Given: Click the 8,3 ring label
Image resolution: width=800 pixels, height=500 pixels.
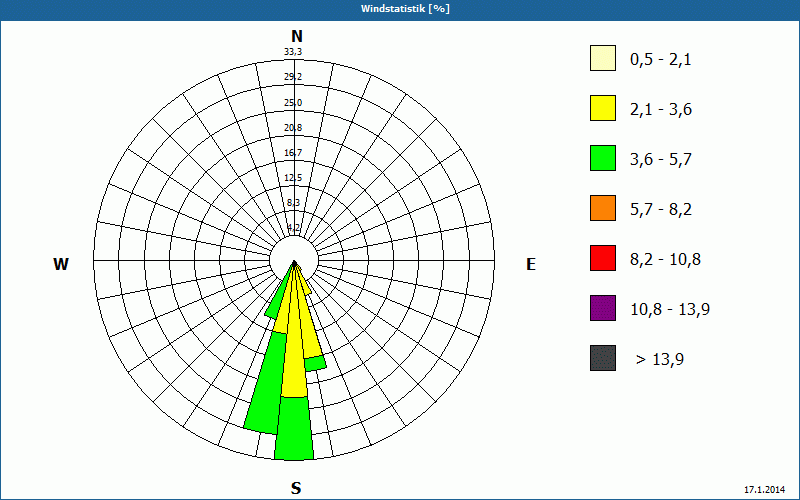Looking at the screenshot, I should (x=293, y=203).
